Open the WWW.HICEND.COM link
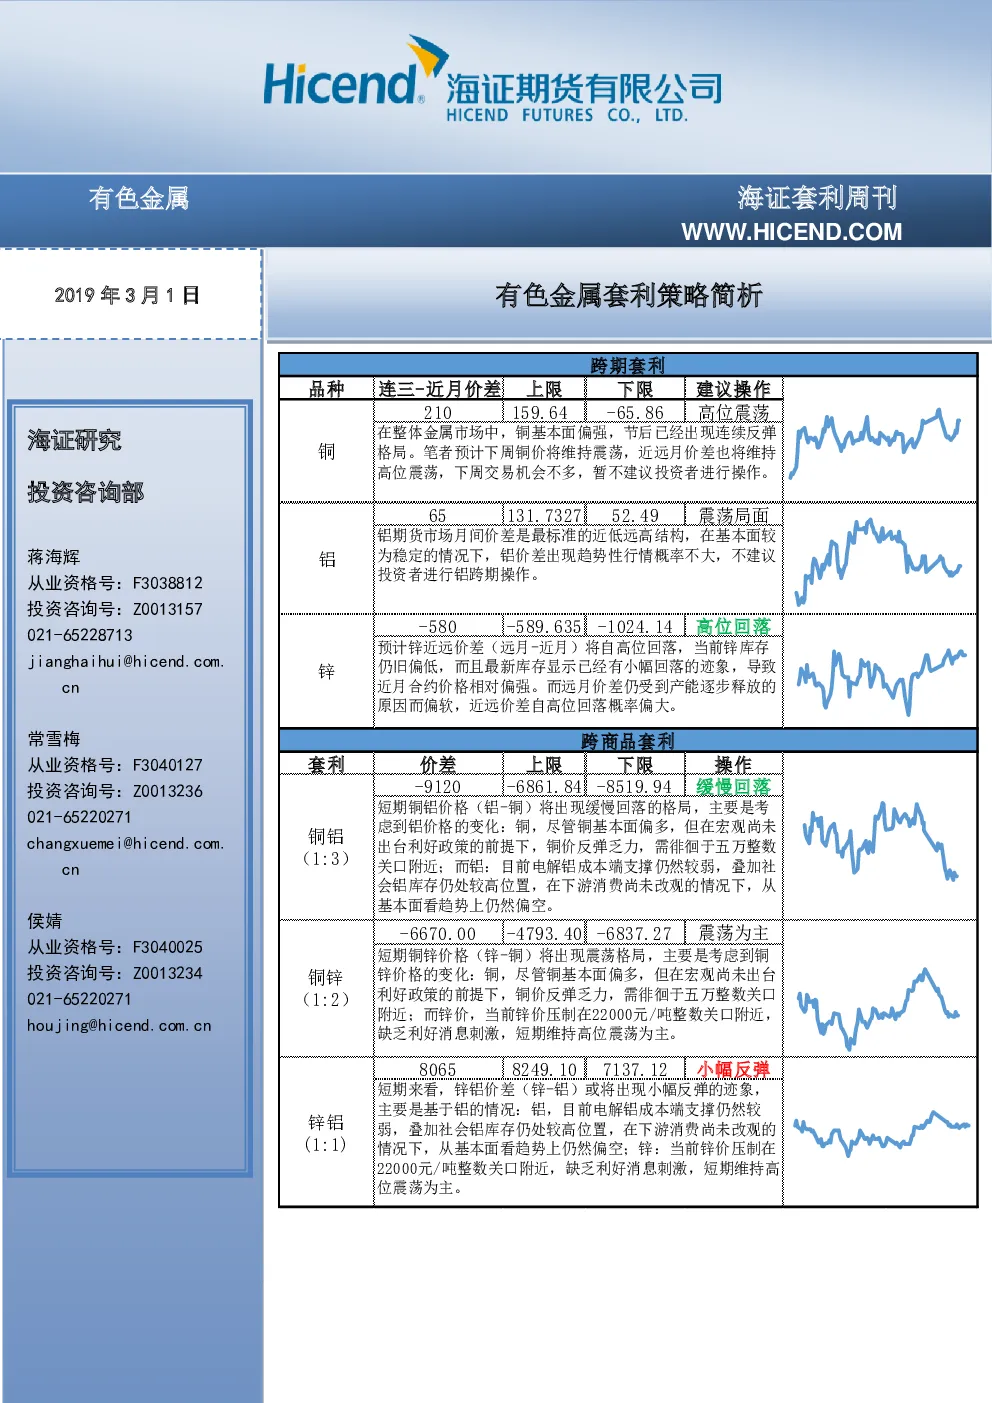The image size is (992, 1403). 791,232
